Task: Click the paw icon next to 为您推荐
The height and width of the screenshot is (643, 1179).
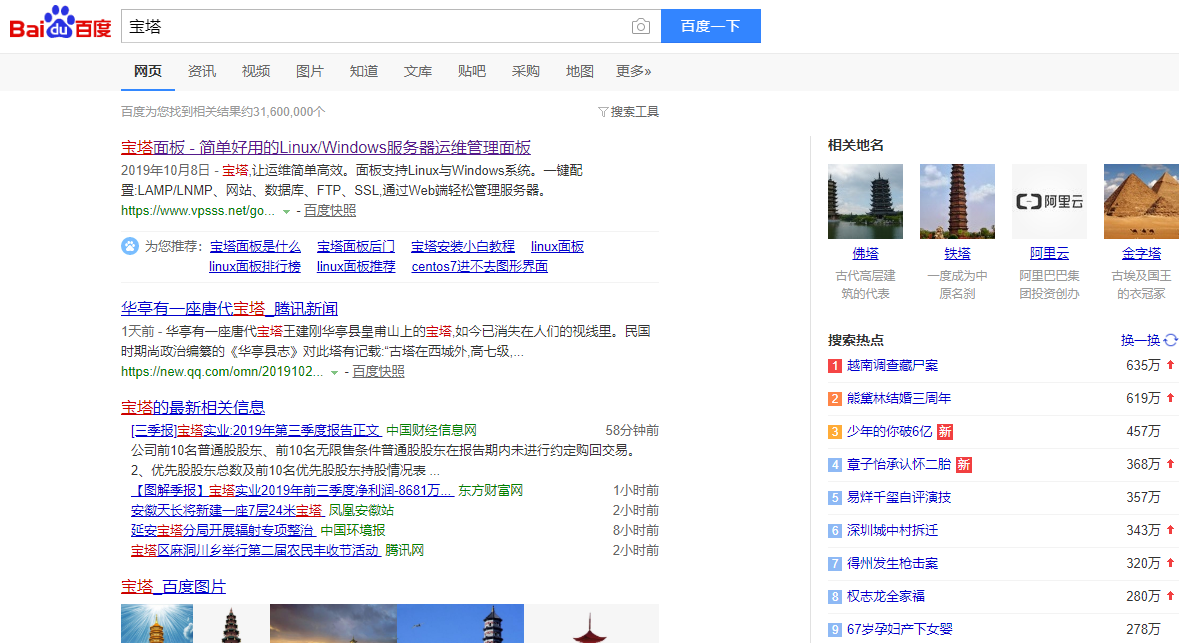Action: point(130,246)
